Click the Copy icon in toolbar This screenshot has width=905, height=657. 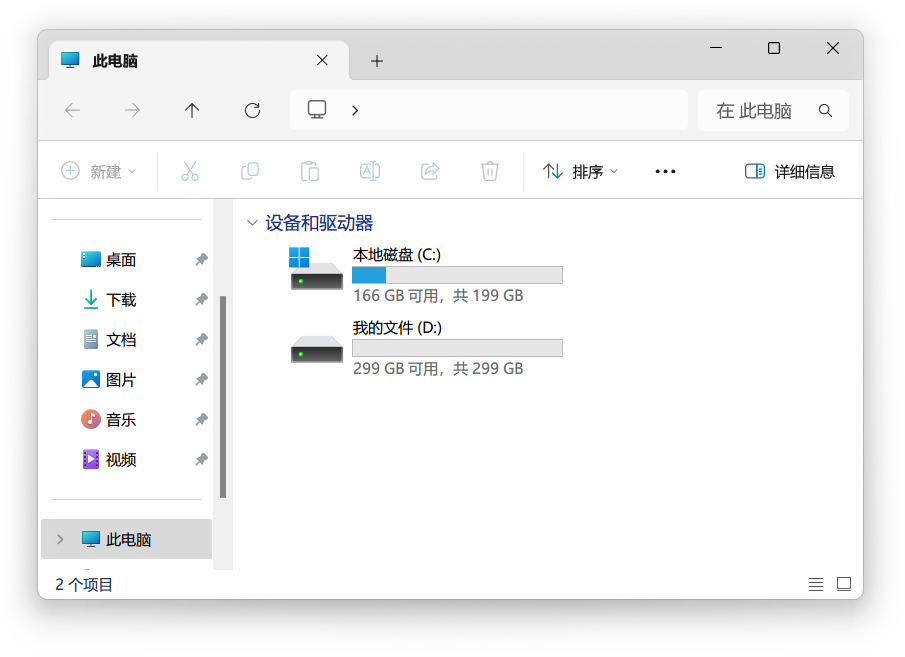[250, 171]
